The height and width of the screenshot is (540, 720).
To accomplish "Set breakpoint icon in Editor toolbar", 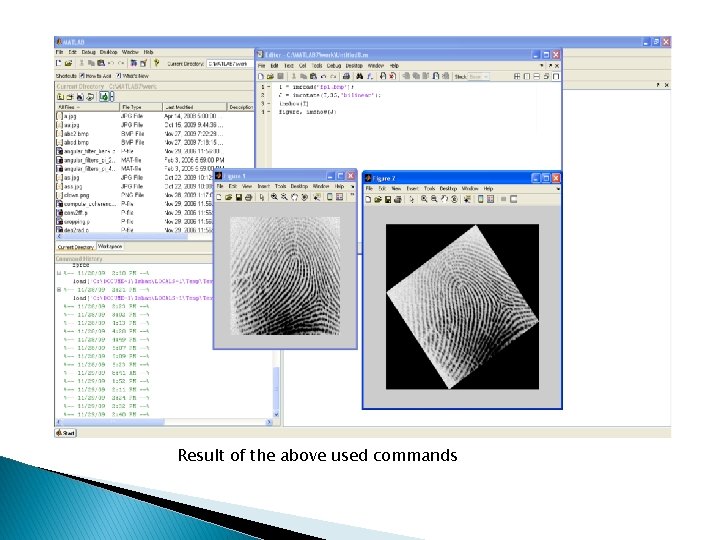I will (383, 76).
